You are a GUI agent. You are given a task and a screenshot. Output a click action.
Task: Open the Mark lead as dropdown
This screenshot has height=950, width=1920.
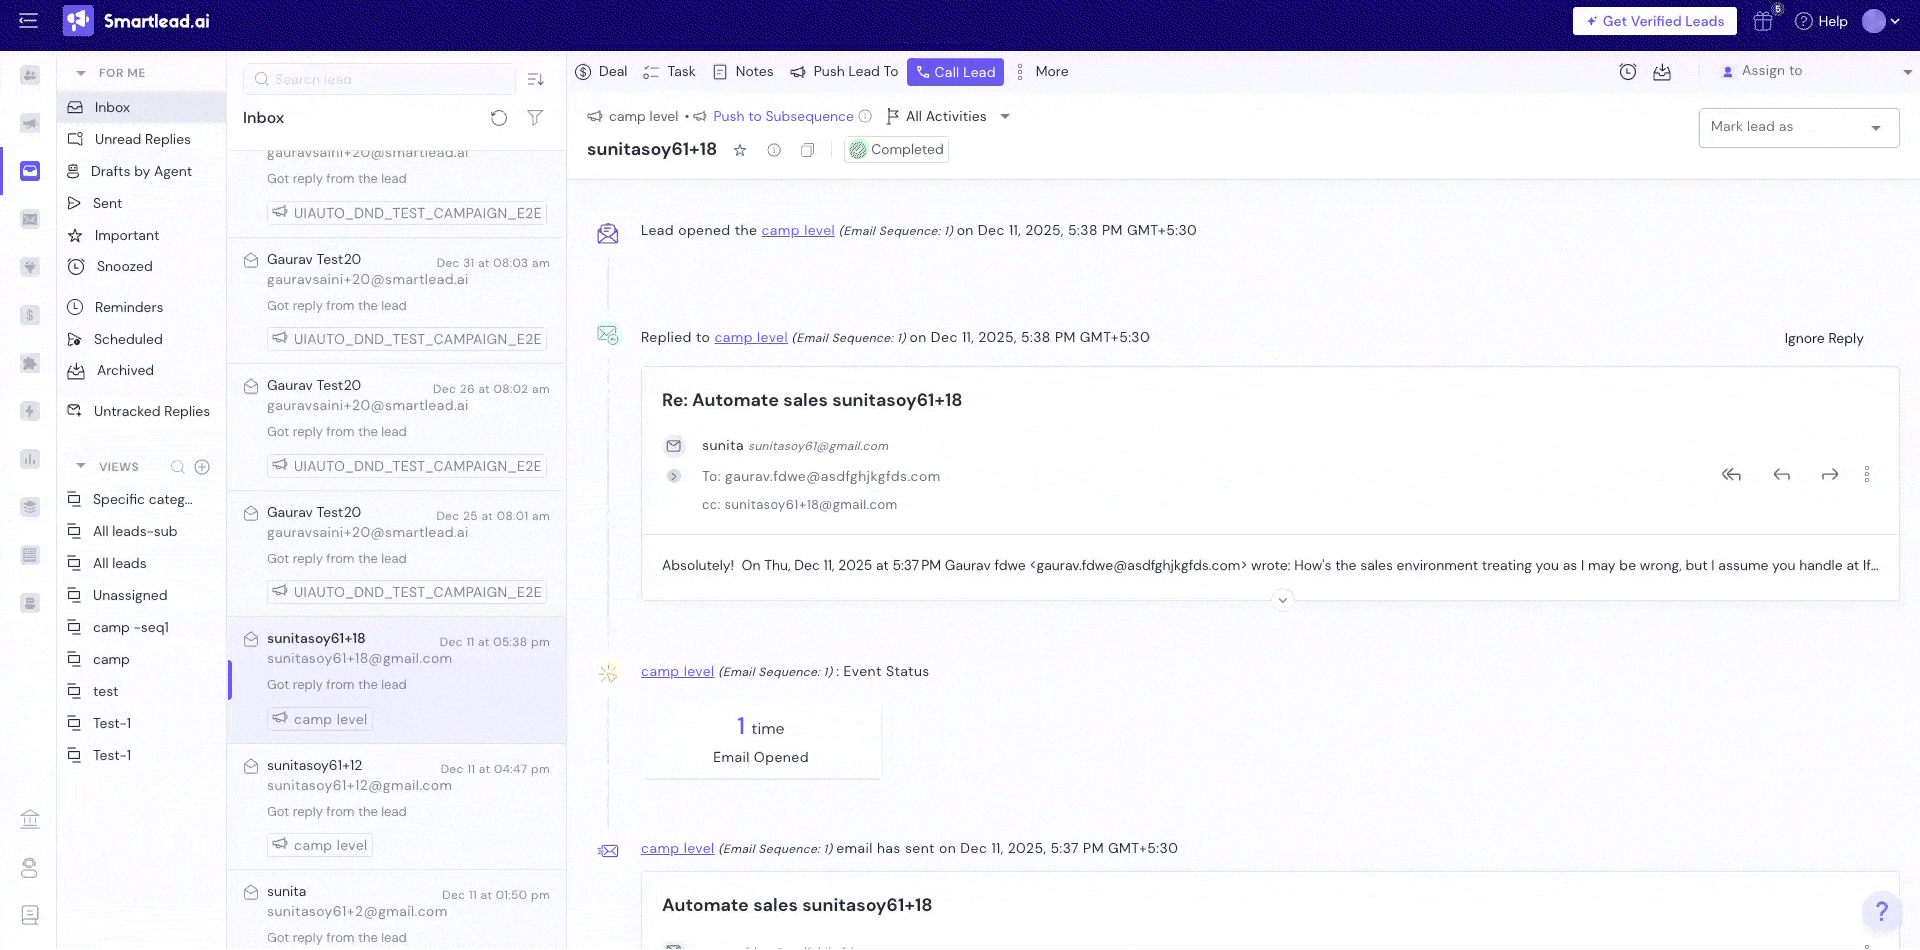pos(1798,127)
